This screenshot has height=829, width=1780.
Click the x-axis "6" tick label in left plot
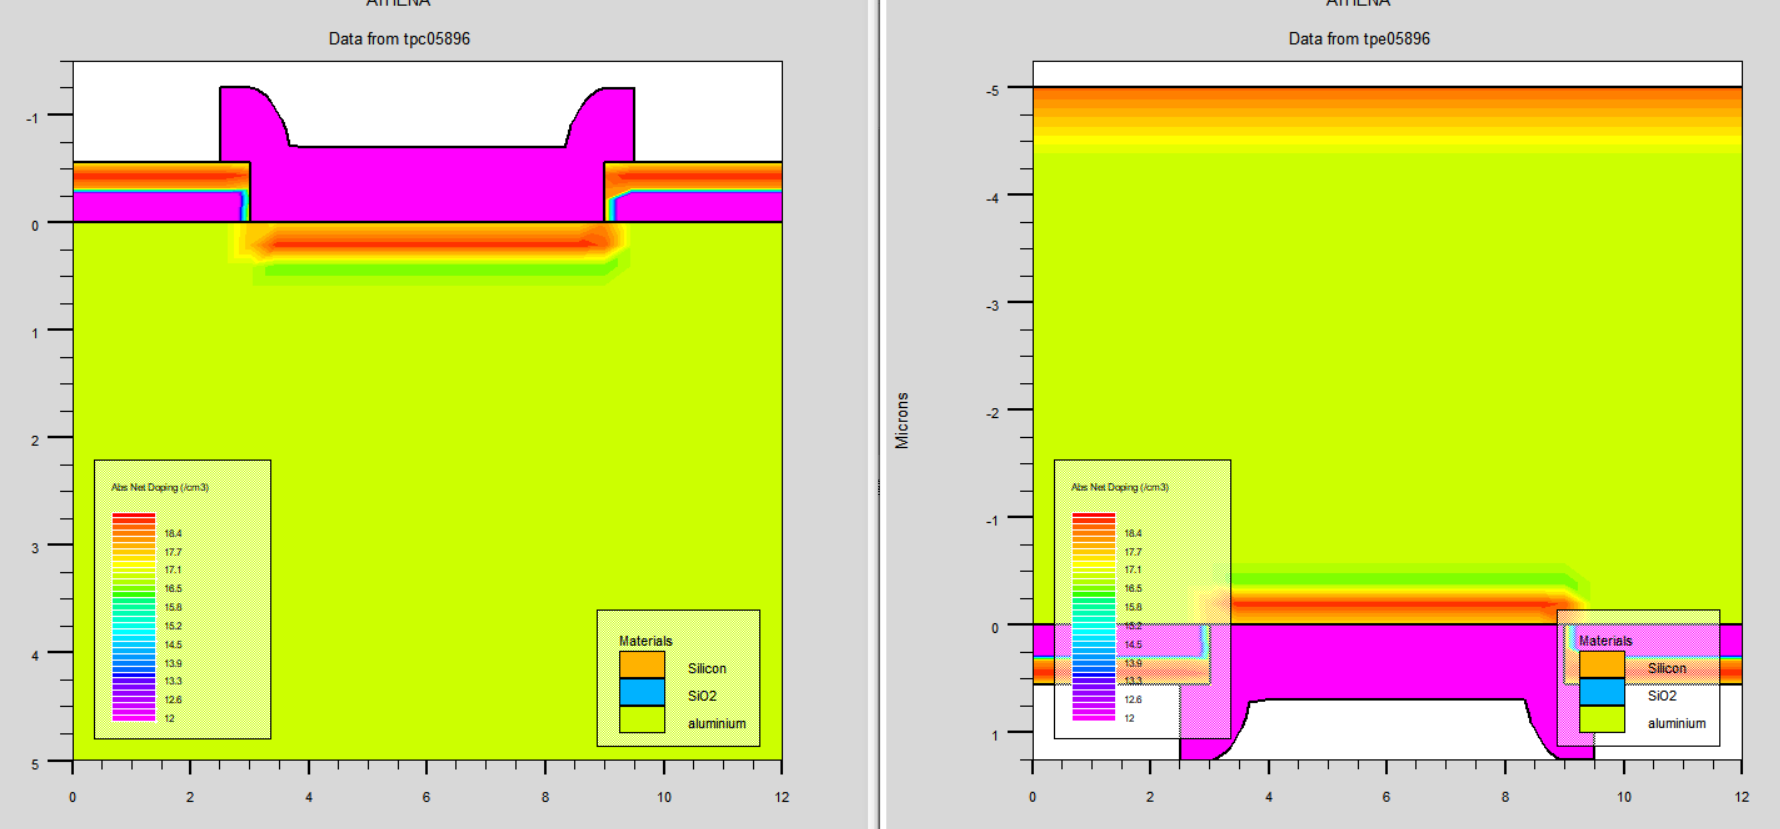(x=426, y=797)
